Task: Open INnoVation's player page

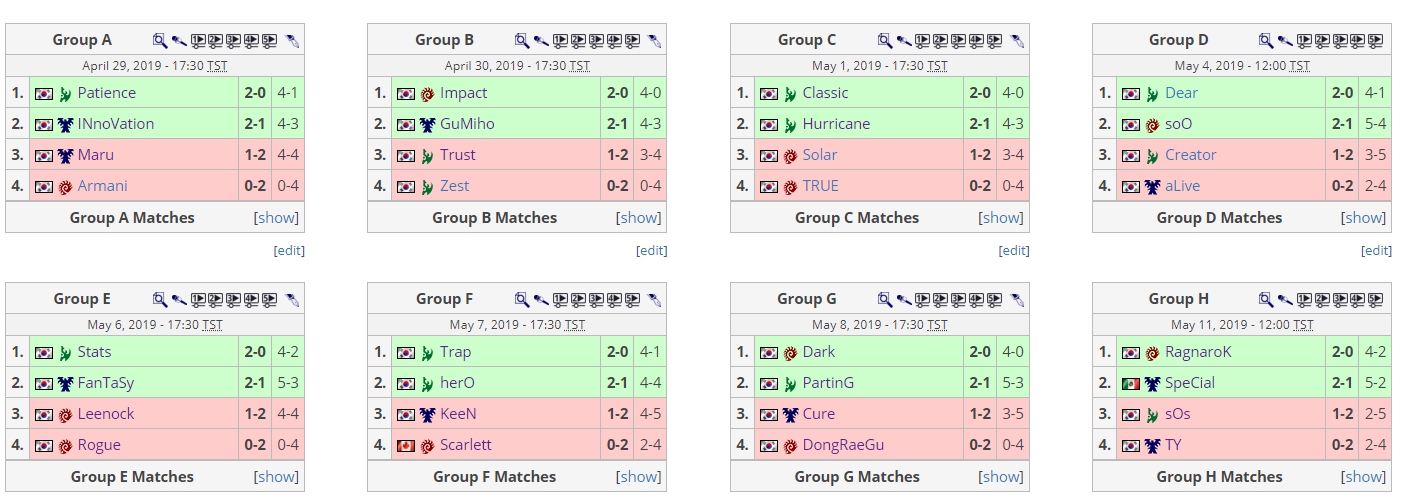Action: click(116, 124)
